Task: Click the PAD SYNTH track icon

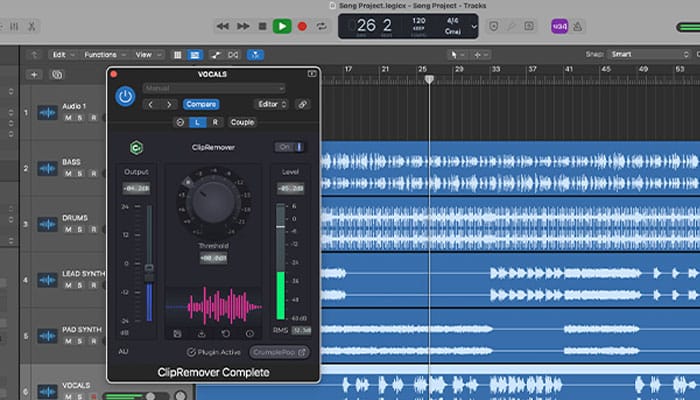Action: click(x=47, y=336)
